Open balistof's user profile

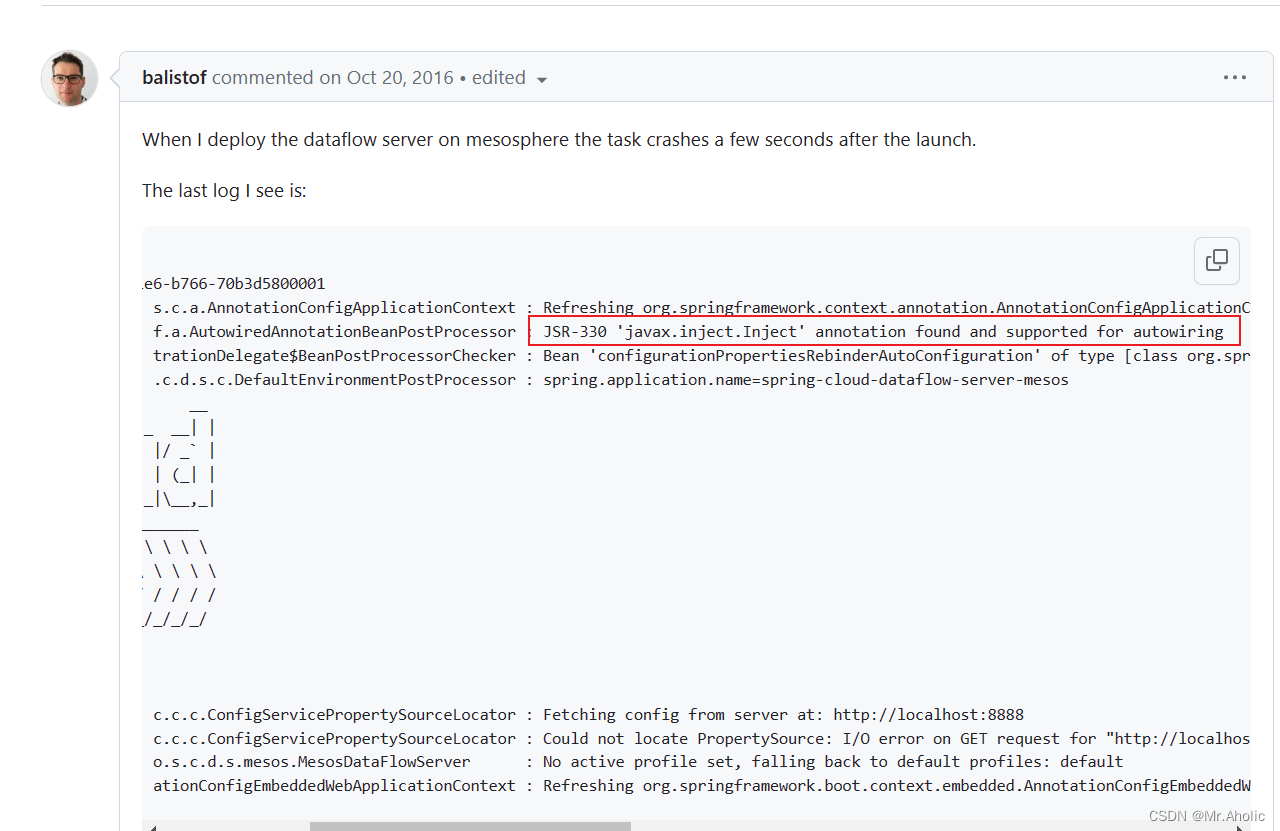pyautogui.click(x=174, y=77)
